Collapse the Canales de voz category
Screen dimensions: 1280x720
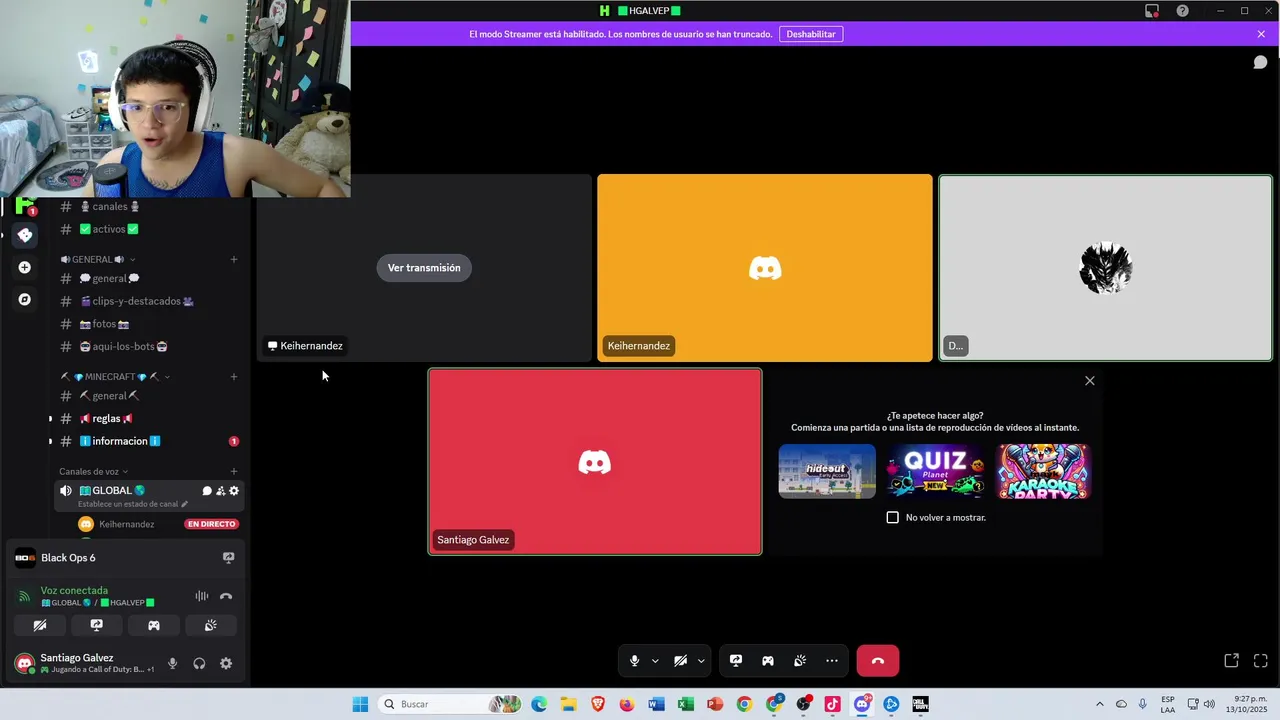point(94,472)
